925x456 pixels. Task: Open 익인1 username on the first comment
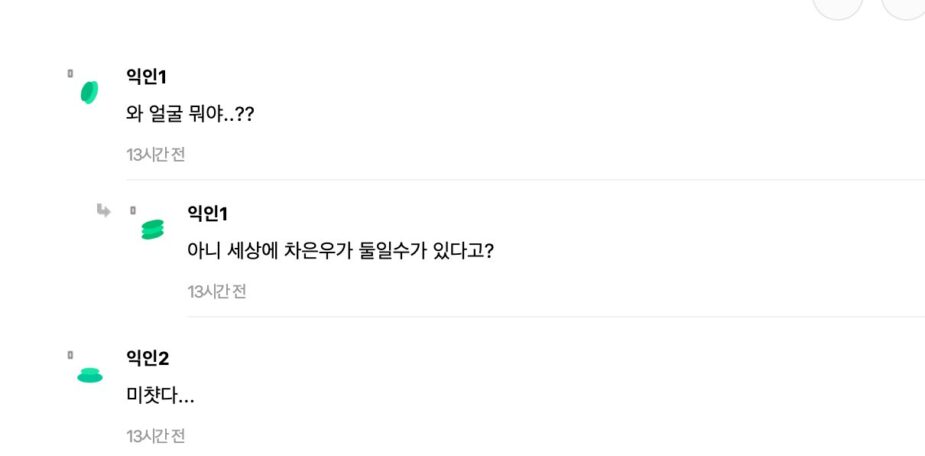(x=146, y=76)
